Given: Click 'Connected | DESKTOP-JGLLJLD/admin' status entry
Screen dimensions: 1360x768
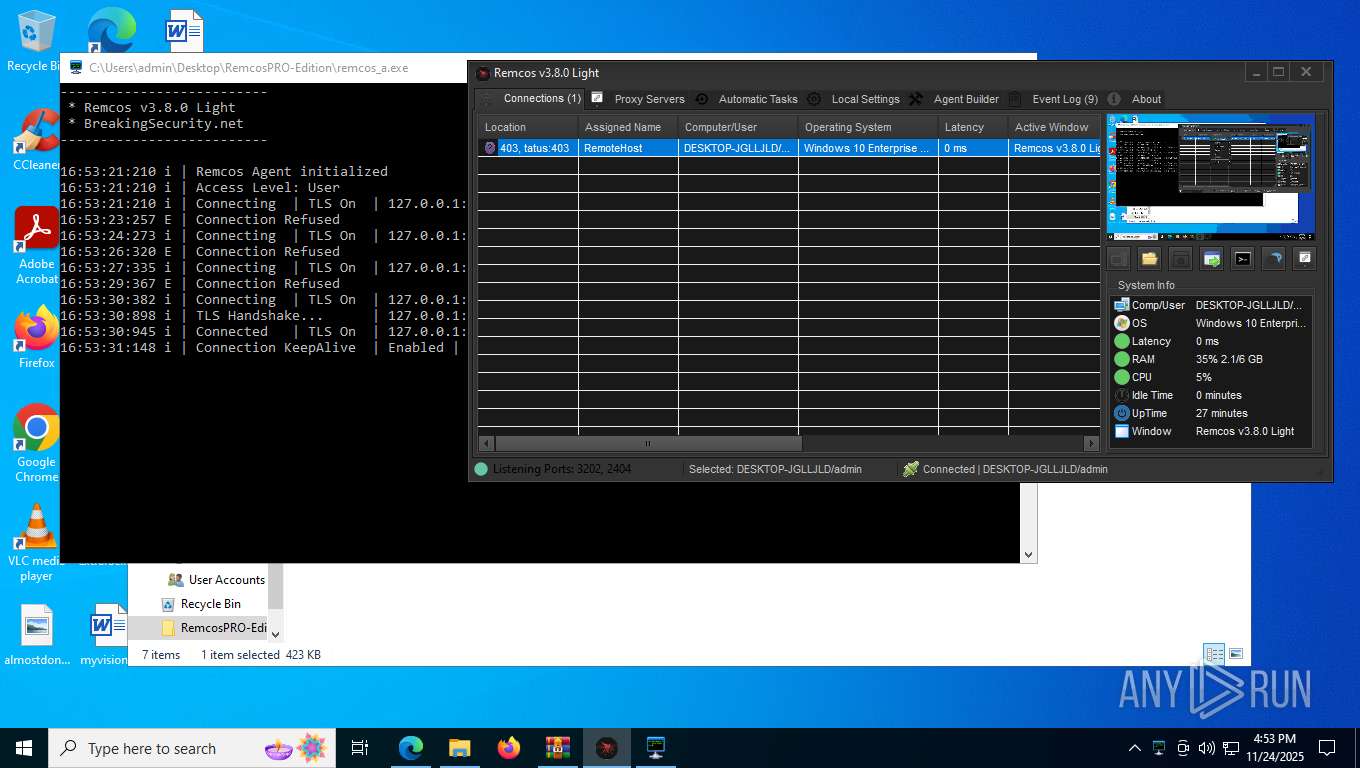Looking at the screenshot, I should tap(1005, 469).
